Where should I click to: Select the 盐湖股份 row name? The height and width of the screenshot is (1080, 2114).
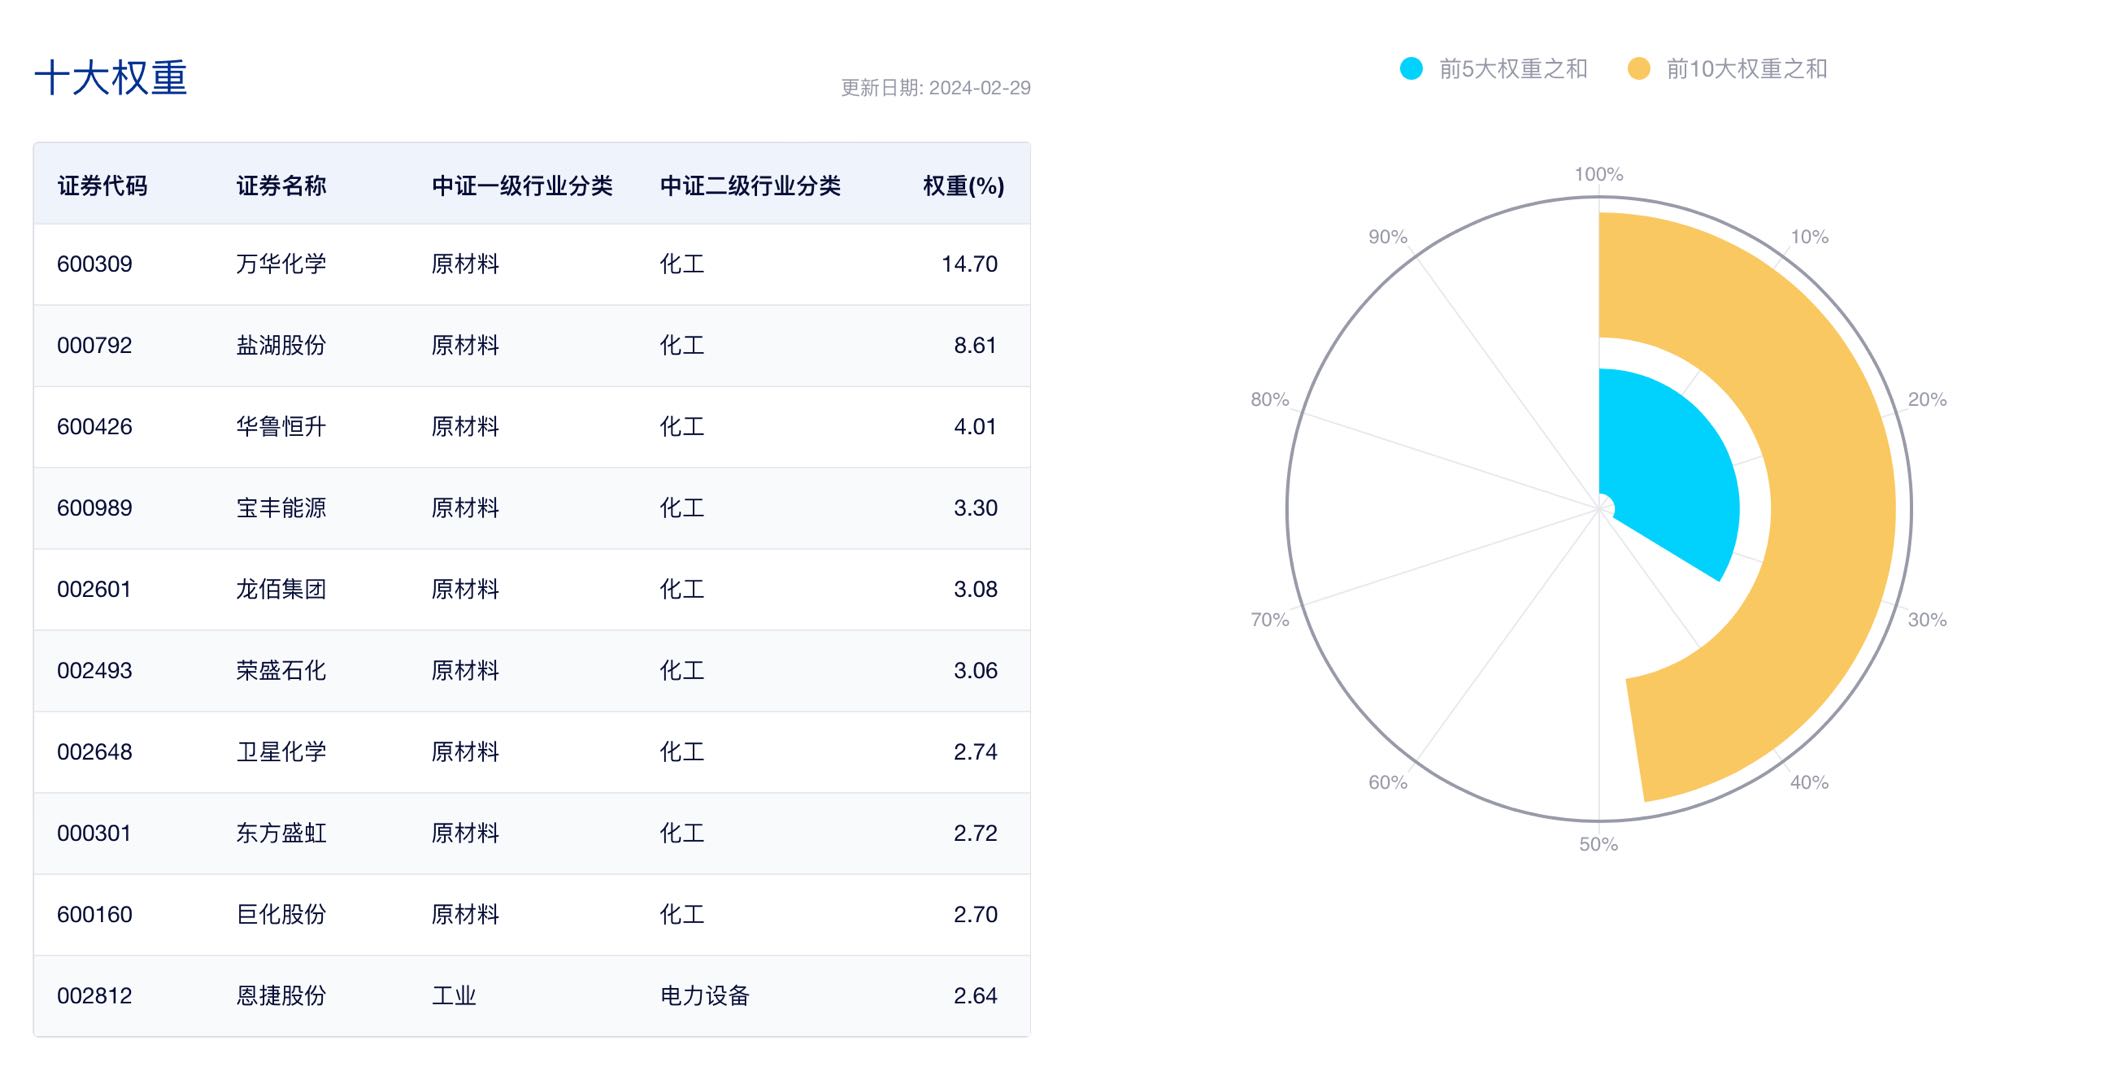pos(281,345)
